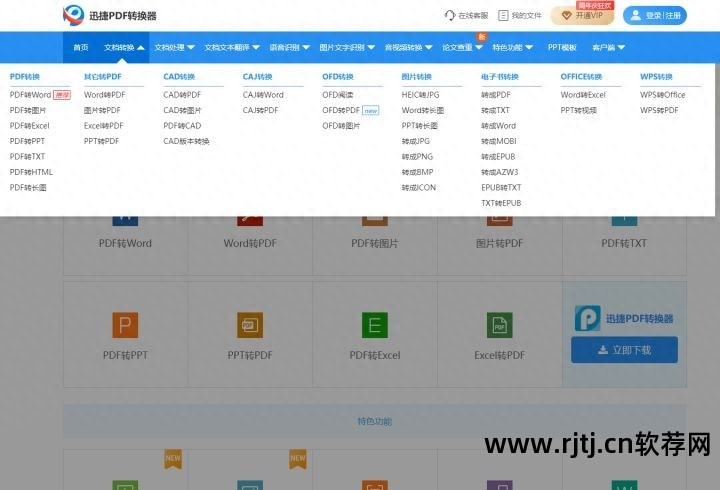The image size is (720, 490).
Task: Click the PDF转Excel green E icon
Action: click(x=375, y=325)
